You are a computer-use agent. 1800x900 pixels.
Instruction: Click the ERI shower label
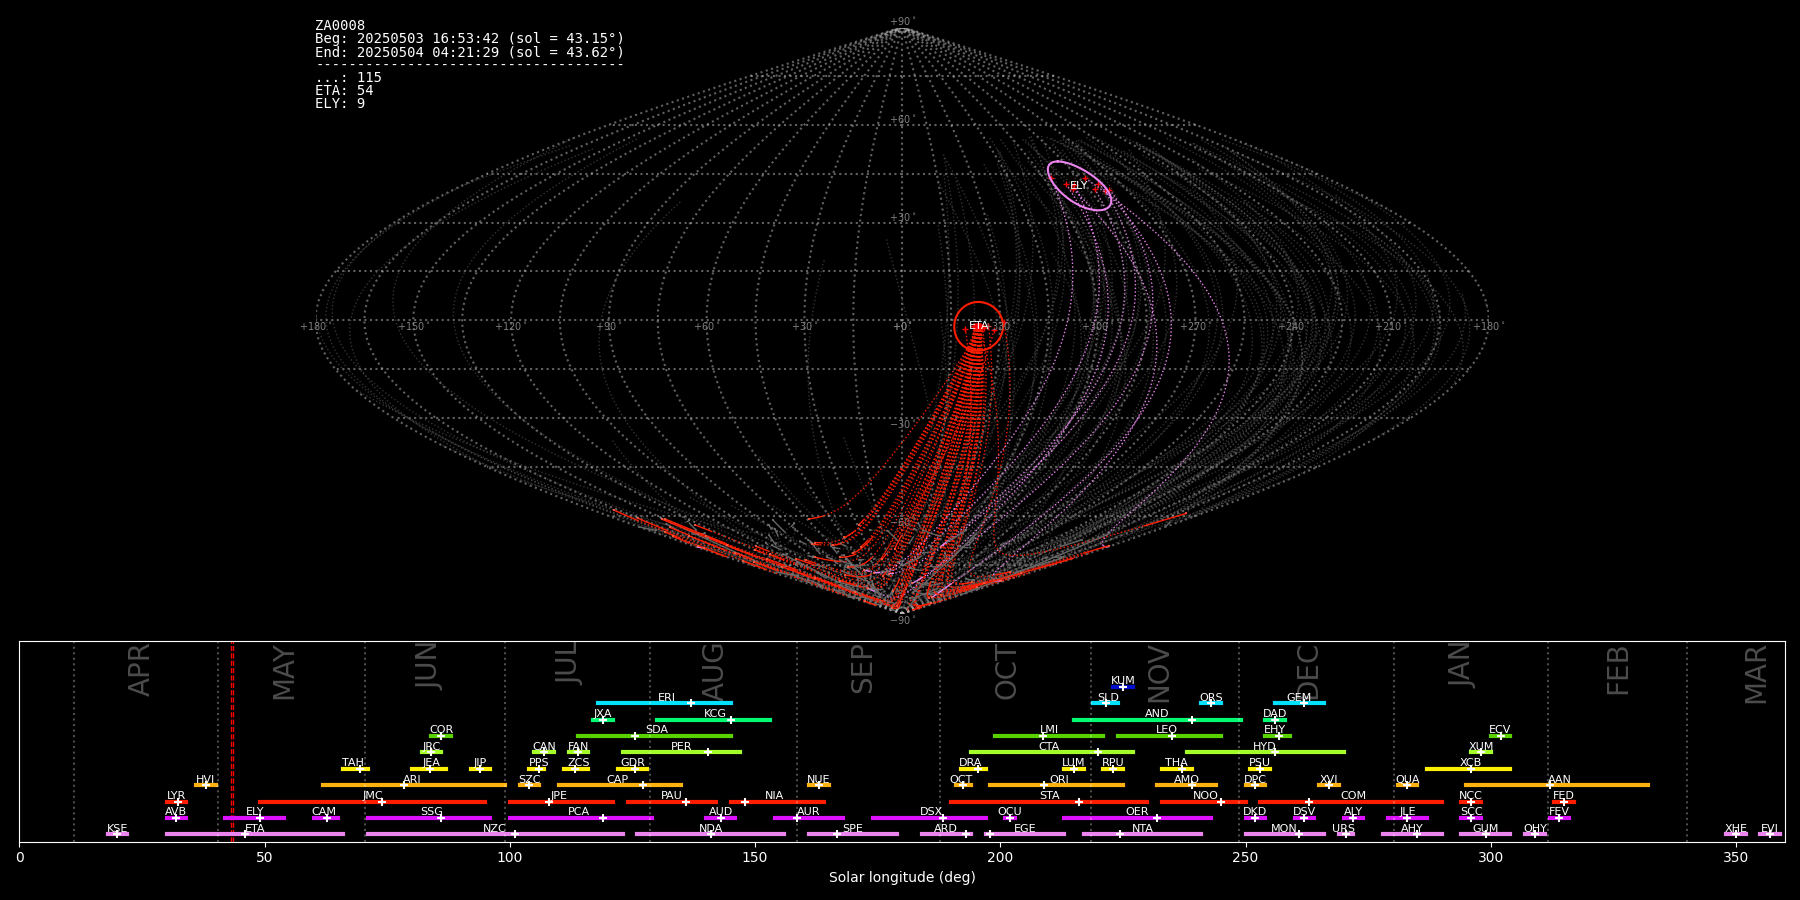click(x=667, y=698)
